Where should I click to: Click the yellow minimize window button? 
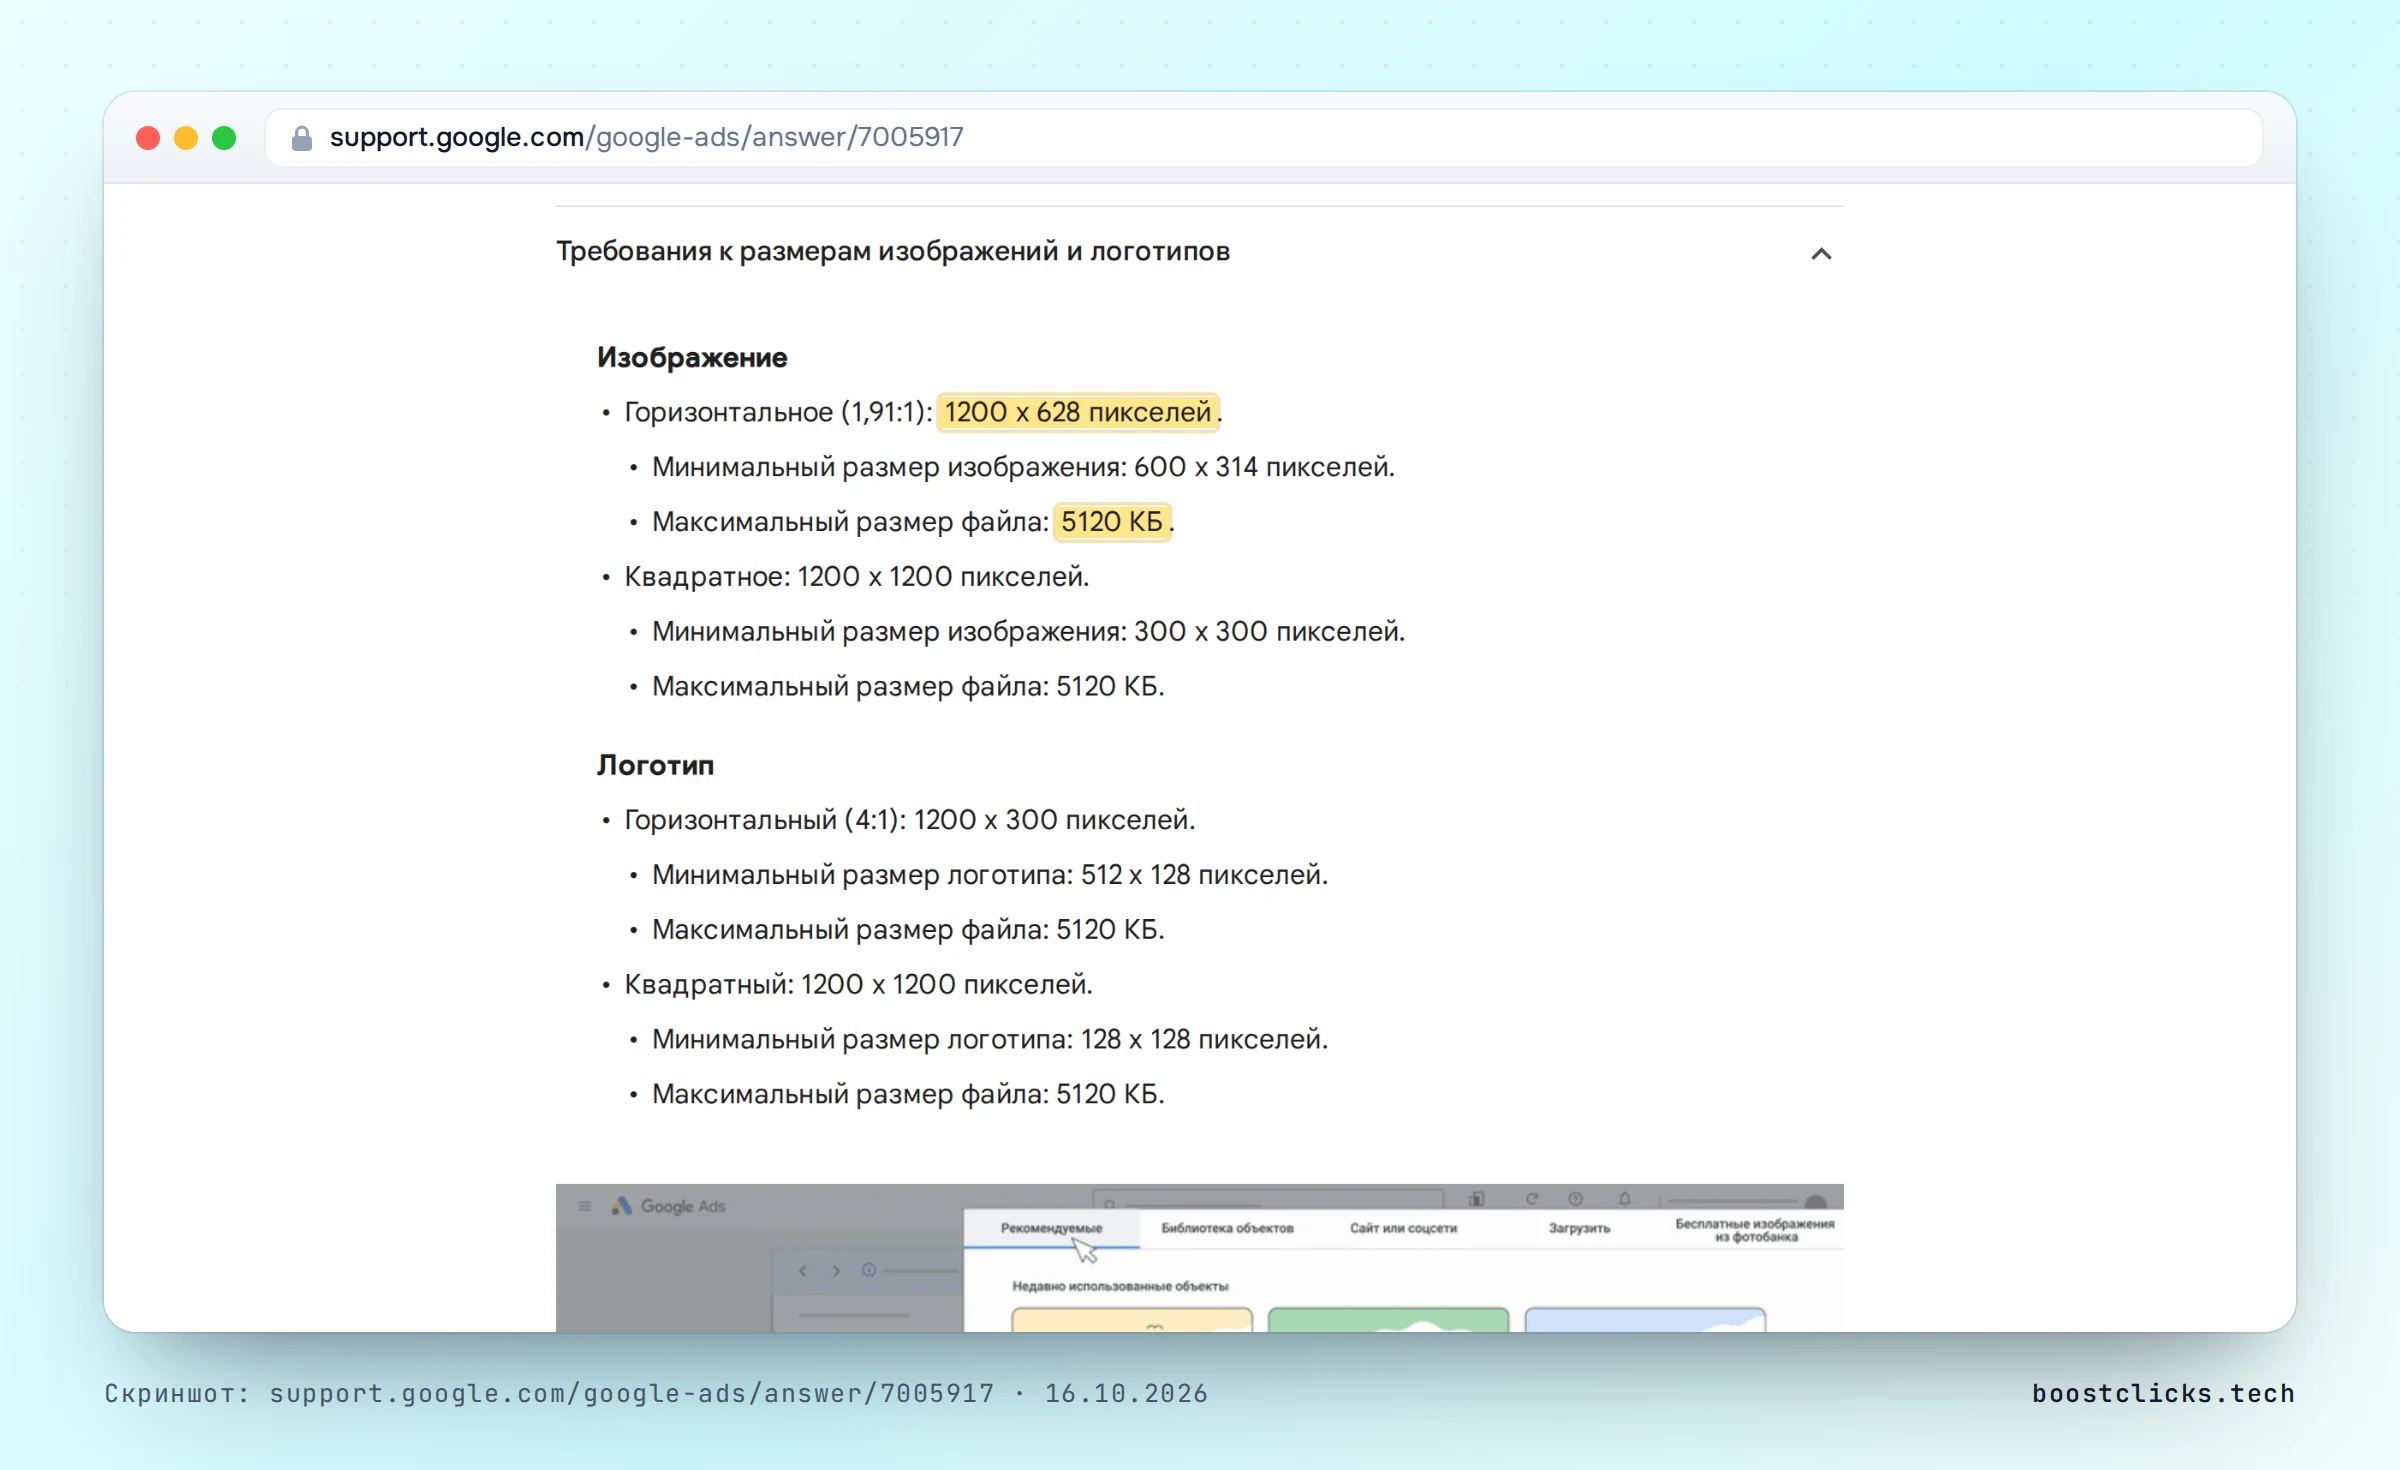[186, 138]
